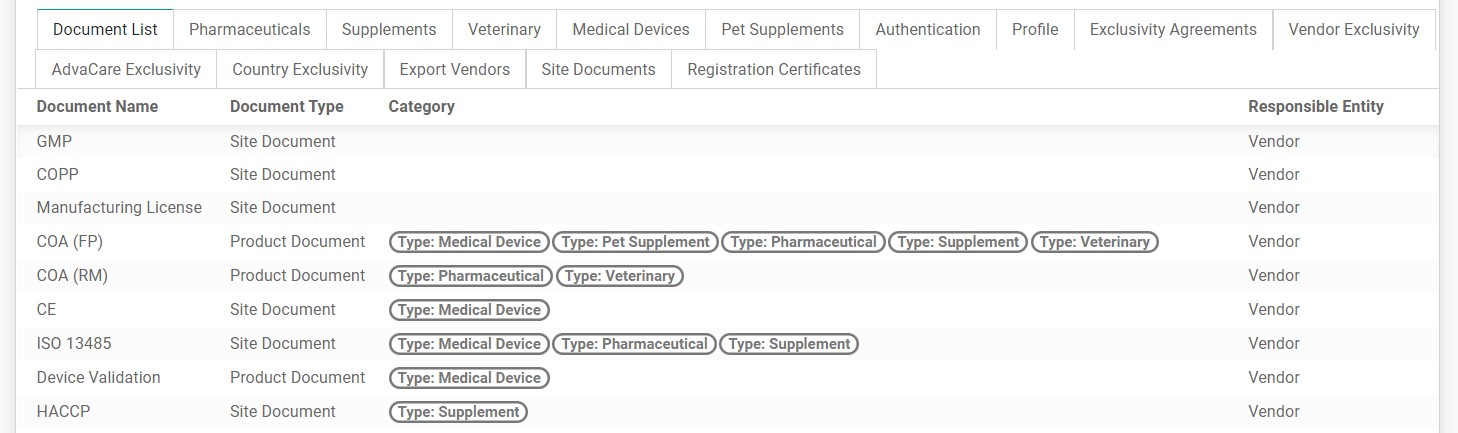
Task: Open the AdvaCare Exclusivity tab
Action: 126,69
